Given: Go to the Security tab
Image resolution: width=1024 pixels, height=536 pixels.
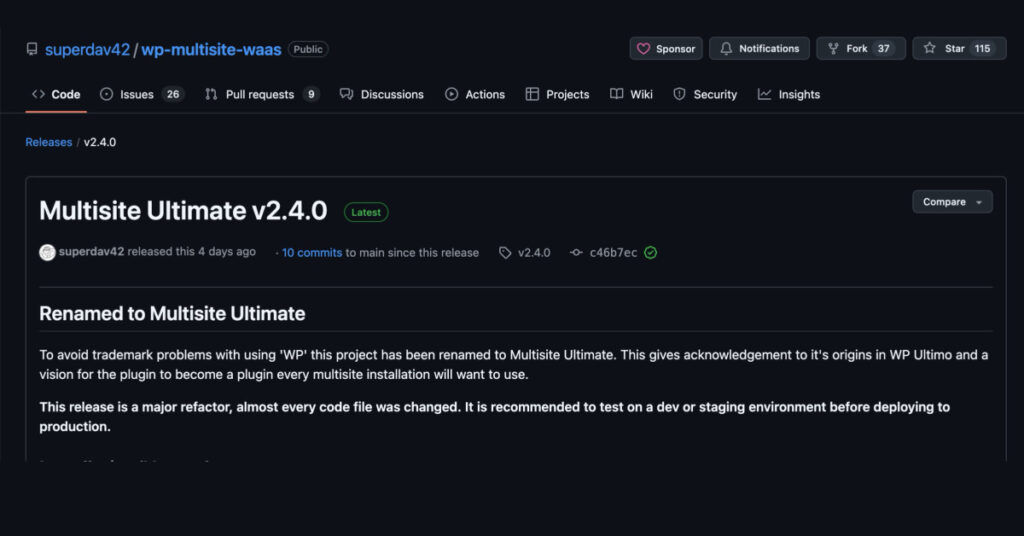Looking at the screenshot, I should click(705, 94).
